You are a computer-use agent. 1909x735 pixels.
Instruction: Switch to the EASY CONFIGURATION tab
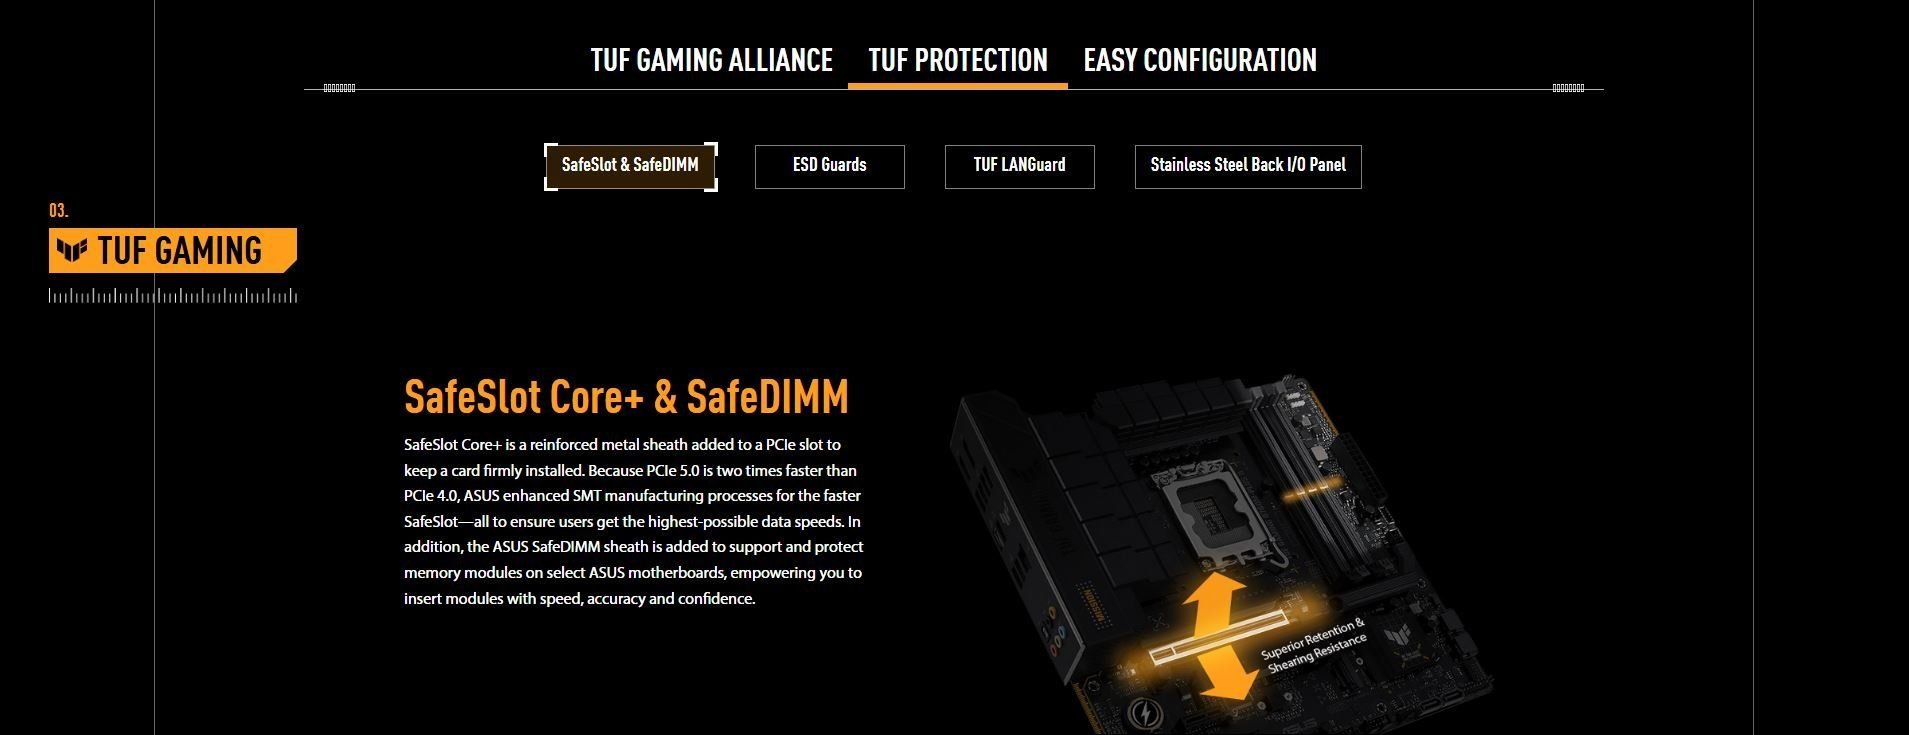click(1200, 60)
